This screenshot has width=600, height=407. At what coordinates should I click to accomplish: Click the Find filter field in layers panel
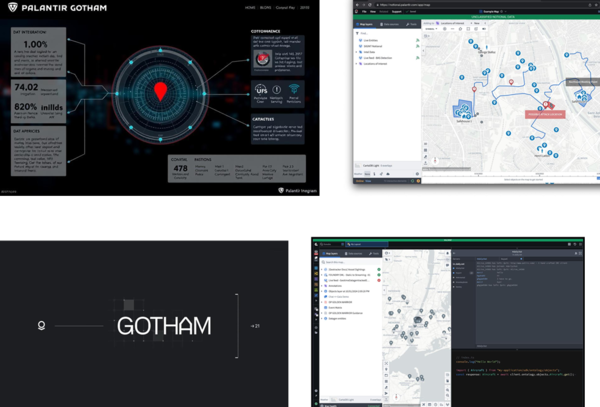(x=386, y=33)
